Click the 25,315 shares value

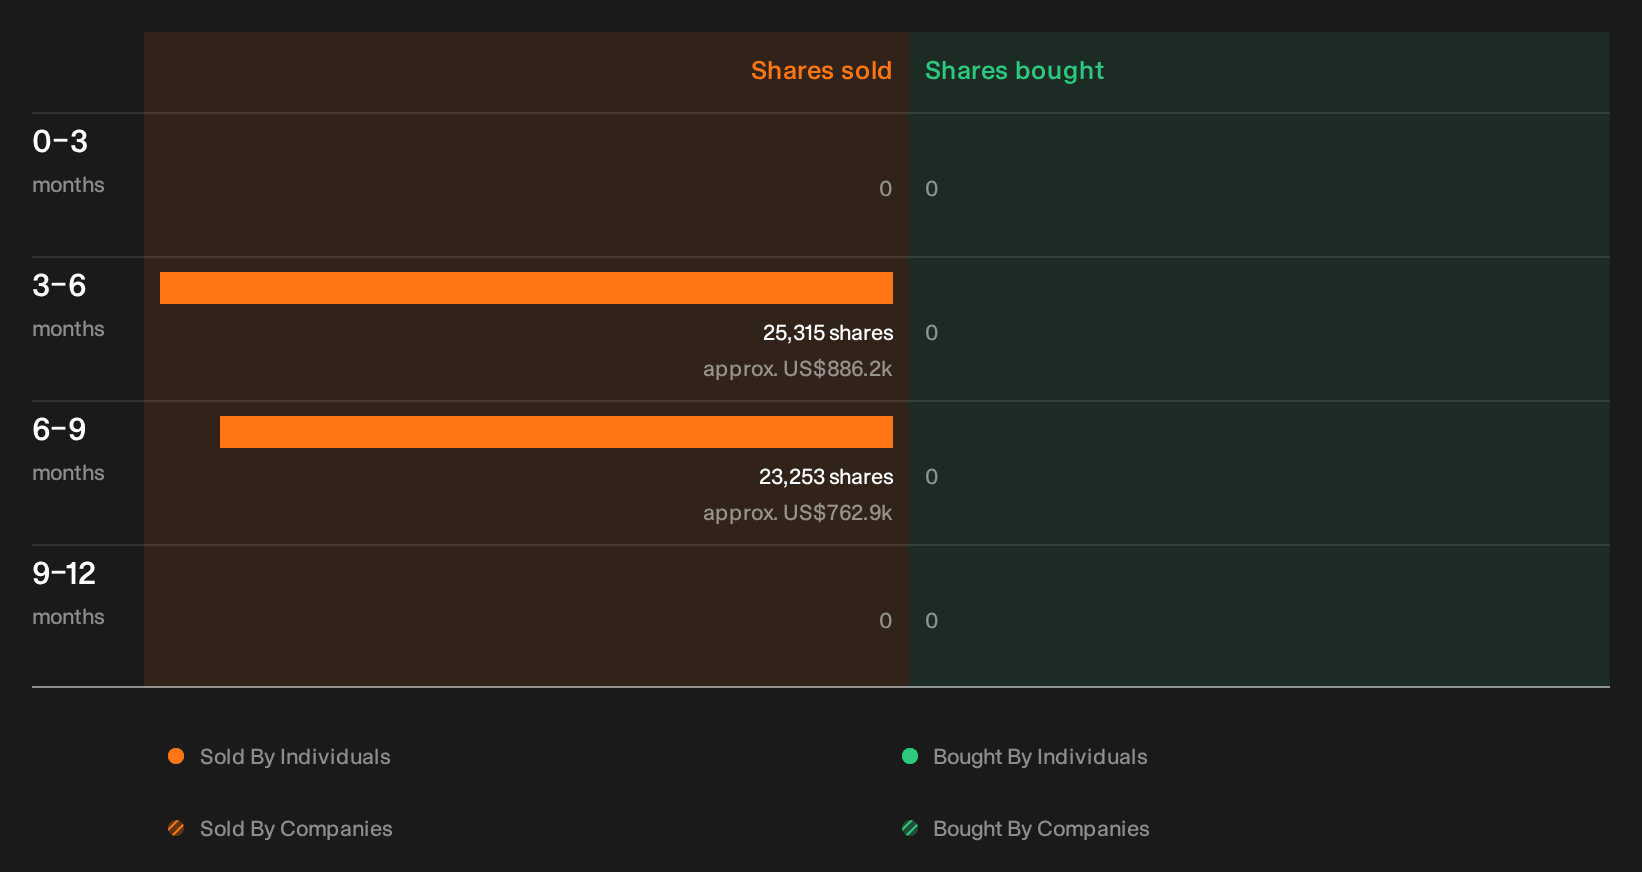pyautogui.click(x=828, y=333)
